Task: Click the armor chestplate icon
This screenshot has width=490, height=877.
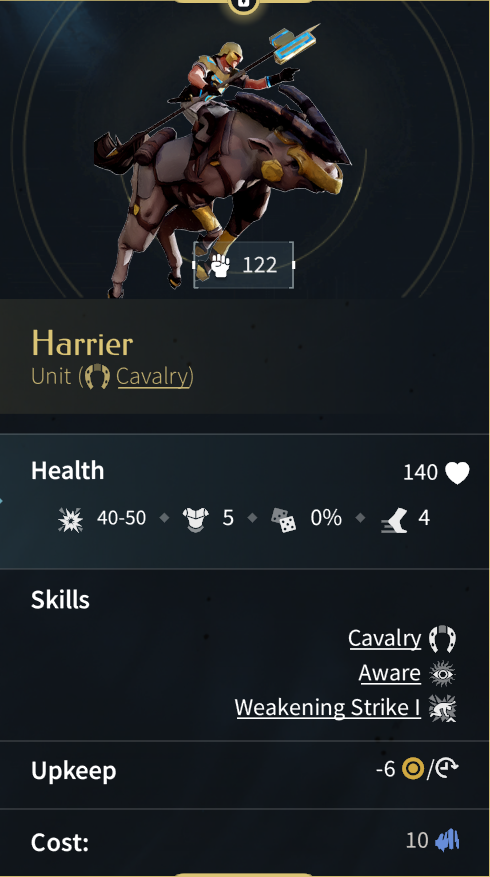Action: tap(196, 520)
